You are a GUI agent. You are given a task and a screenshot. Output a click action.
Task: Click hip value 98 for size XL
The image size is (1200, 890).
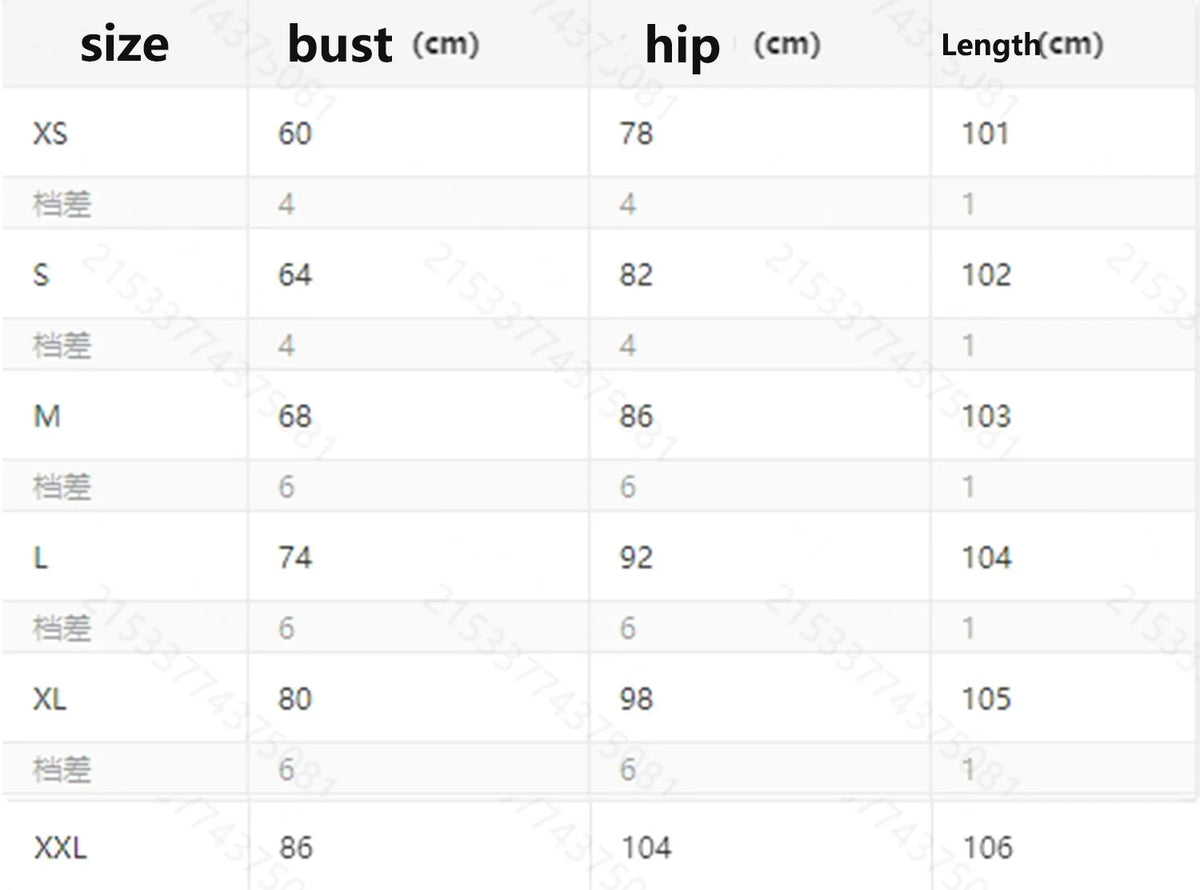coord(636,699)
